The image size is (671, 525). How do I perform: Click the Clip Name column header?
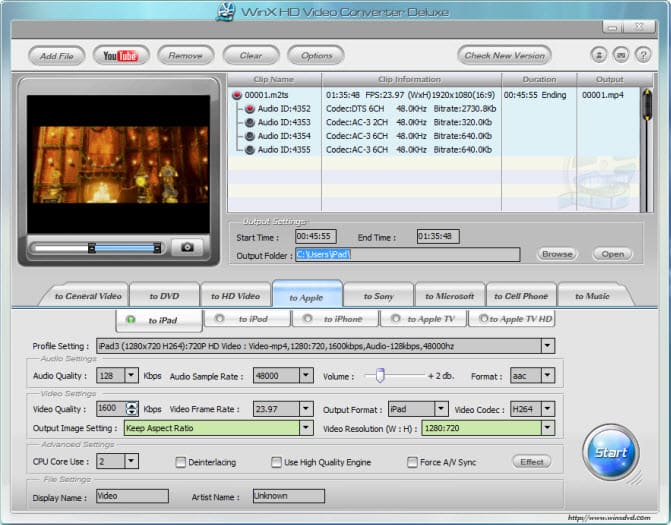coord(274,80)
